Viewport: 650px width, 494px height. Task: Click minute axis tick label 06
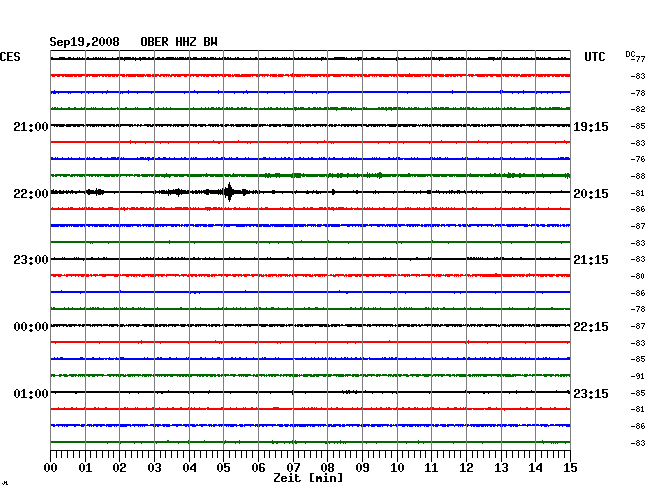258,467
